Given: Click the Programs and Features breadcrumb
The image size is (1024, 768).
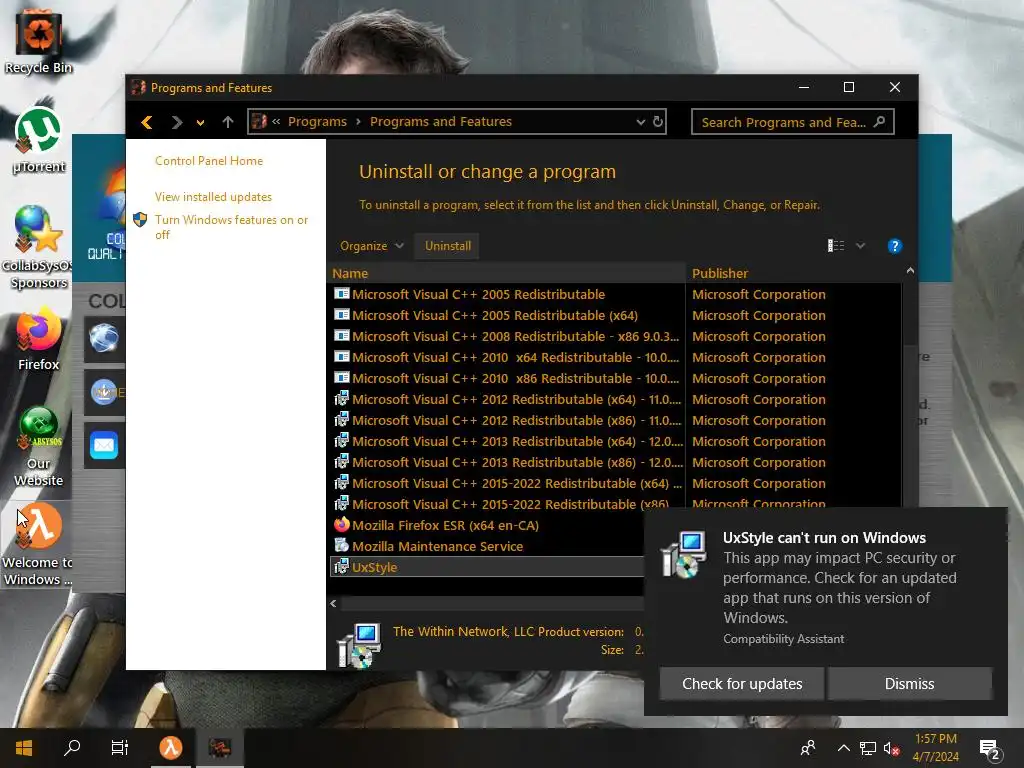Looking at the screenshot, I should coord(441,121).
